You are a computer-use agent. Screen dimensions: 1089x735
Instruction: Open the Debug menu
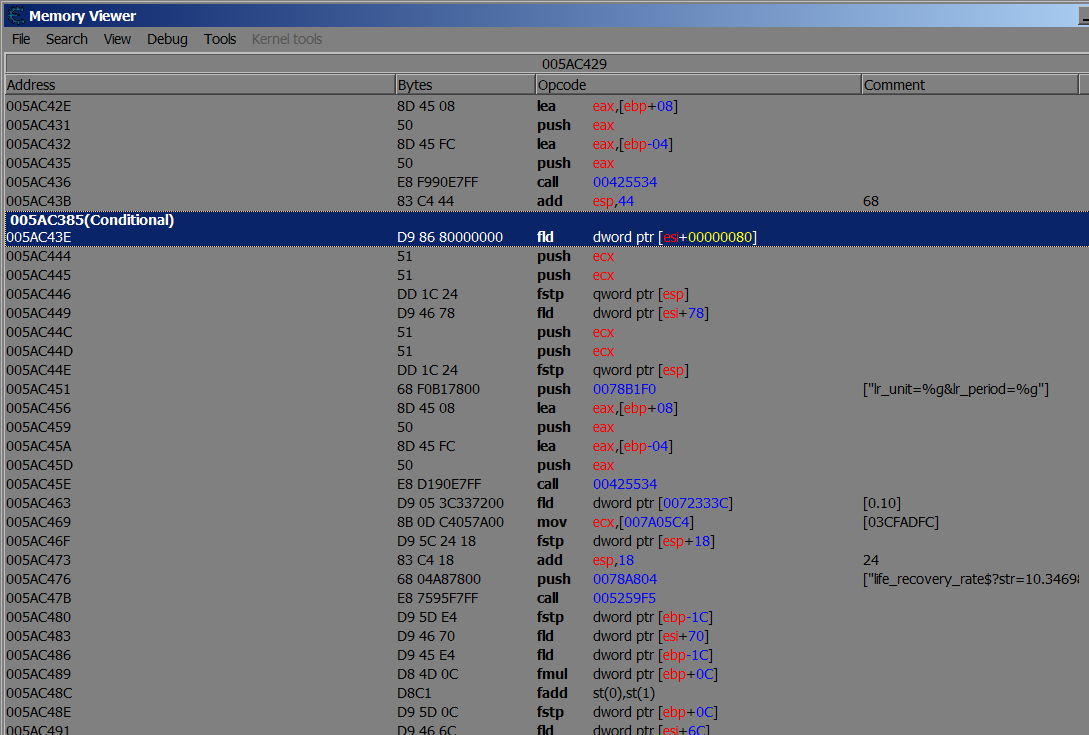pos(167,39)
